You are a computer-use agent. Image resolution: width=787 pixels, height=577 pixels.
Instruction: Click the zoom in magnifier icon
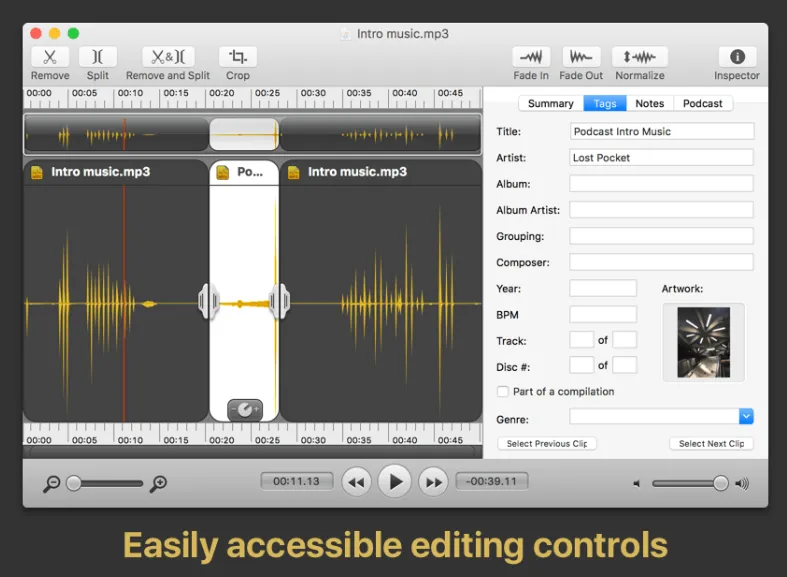point(159,484)
